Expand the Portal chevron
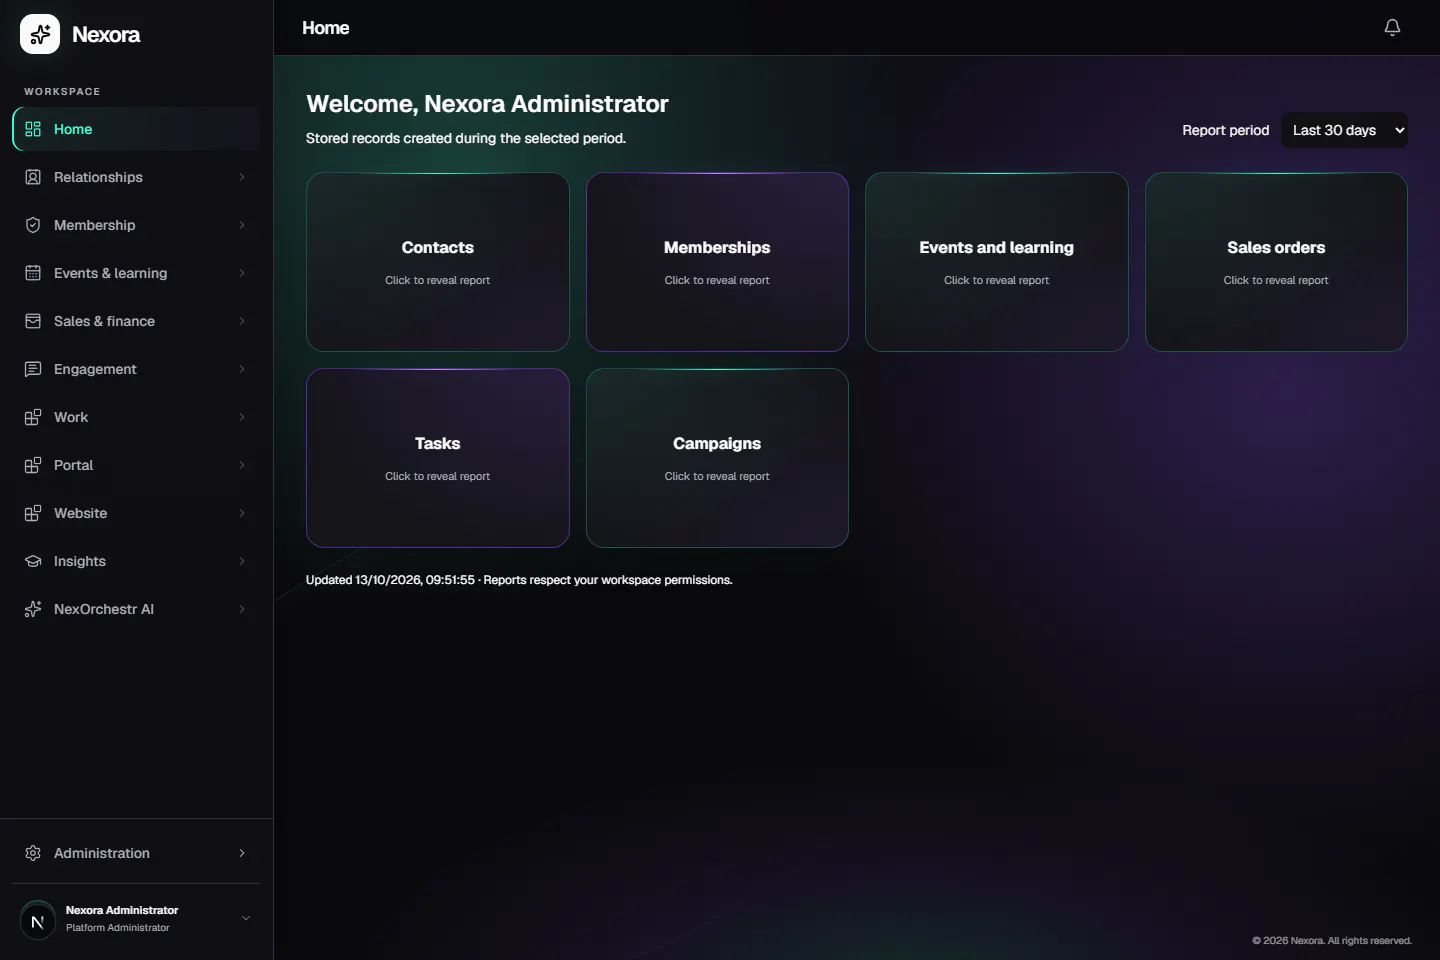This screenshot has height=960, width=1440. coord(242,465)
